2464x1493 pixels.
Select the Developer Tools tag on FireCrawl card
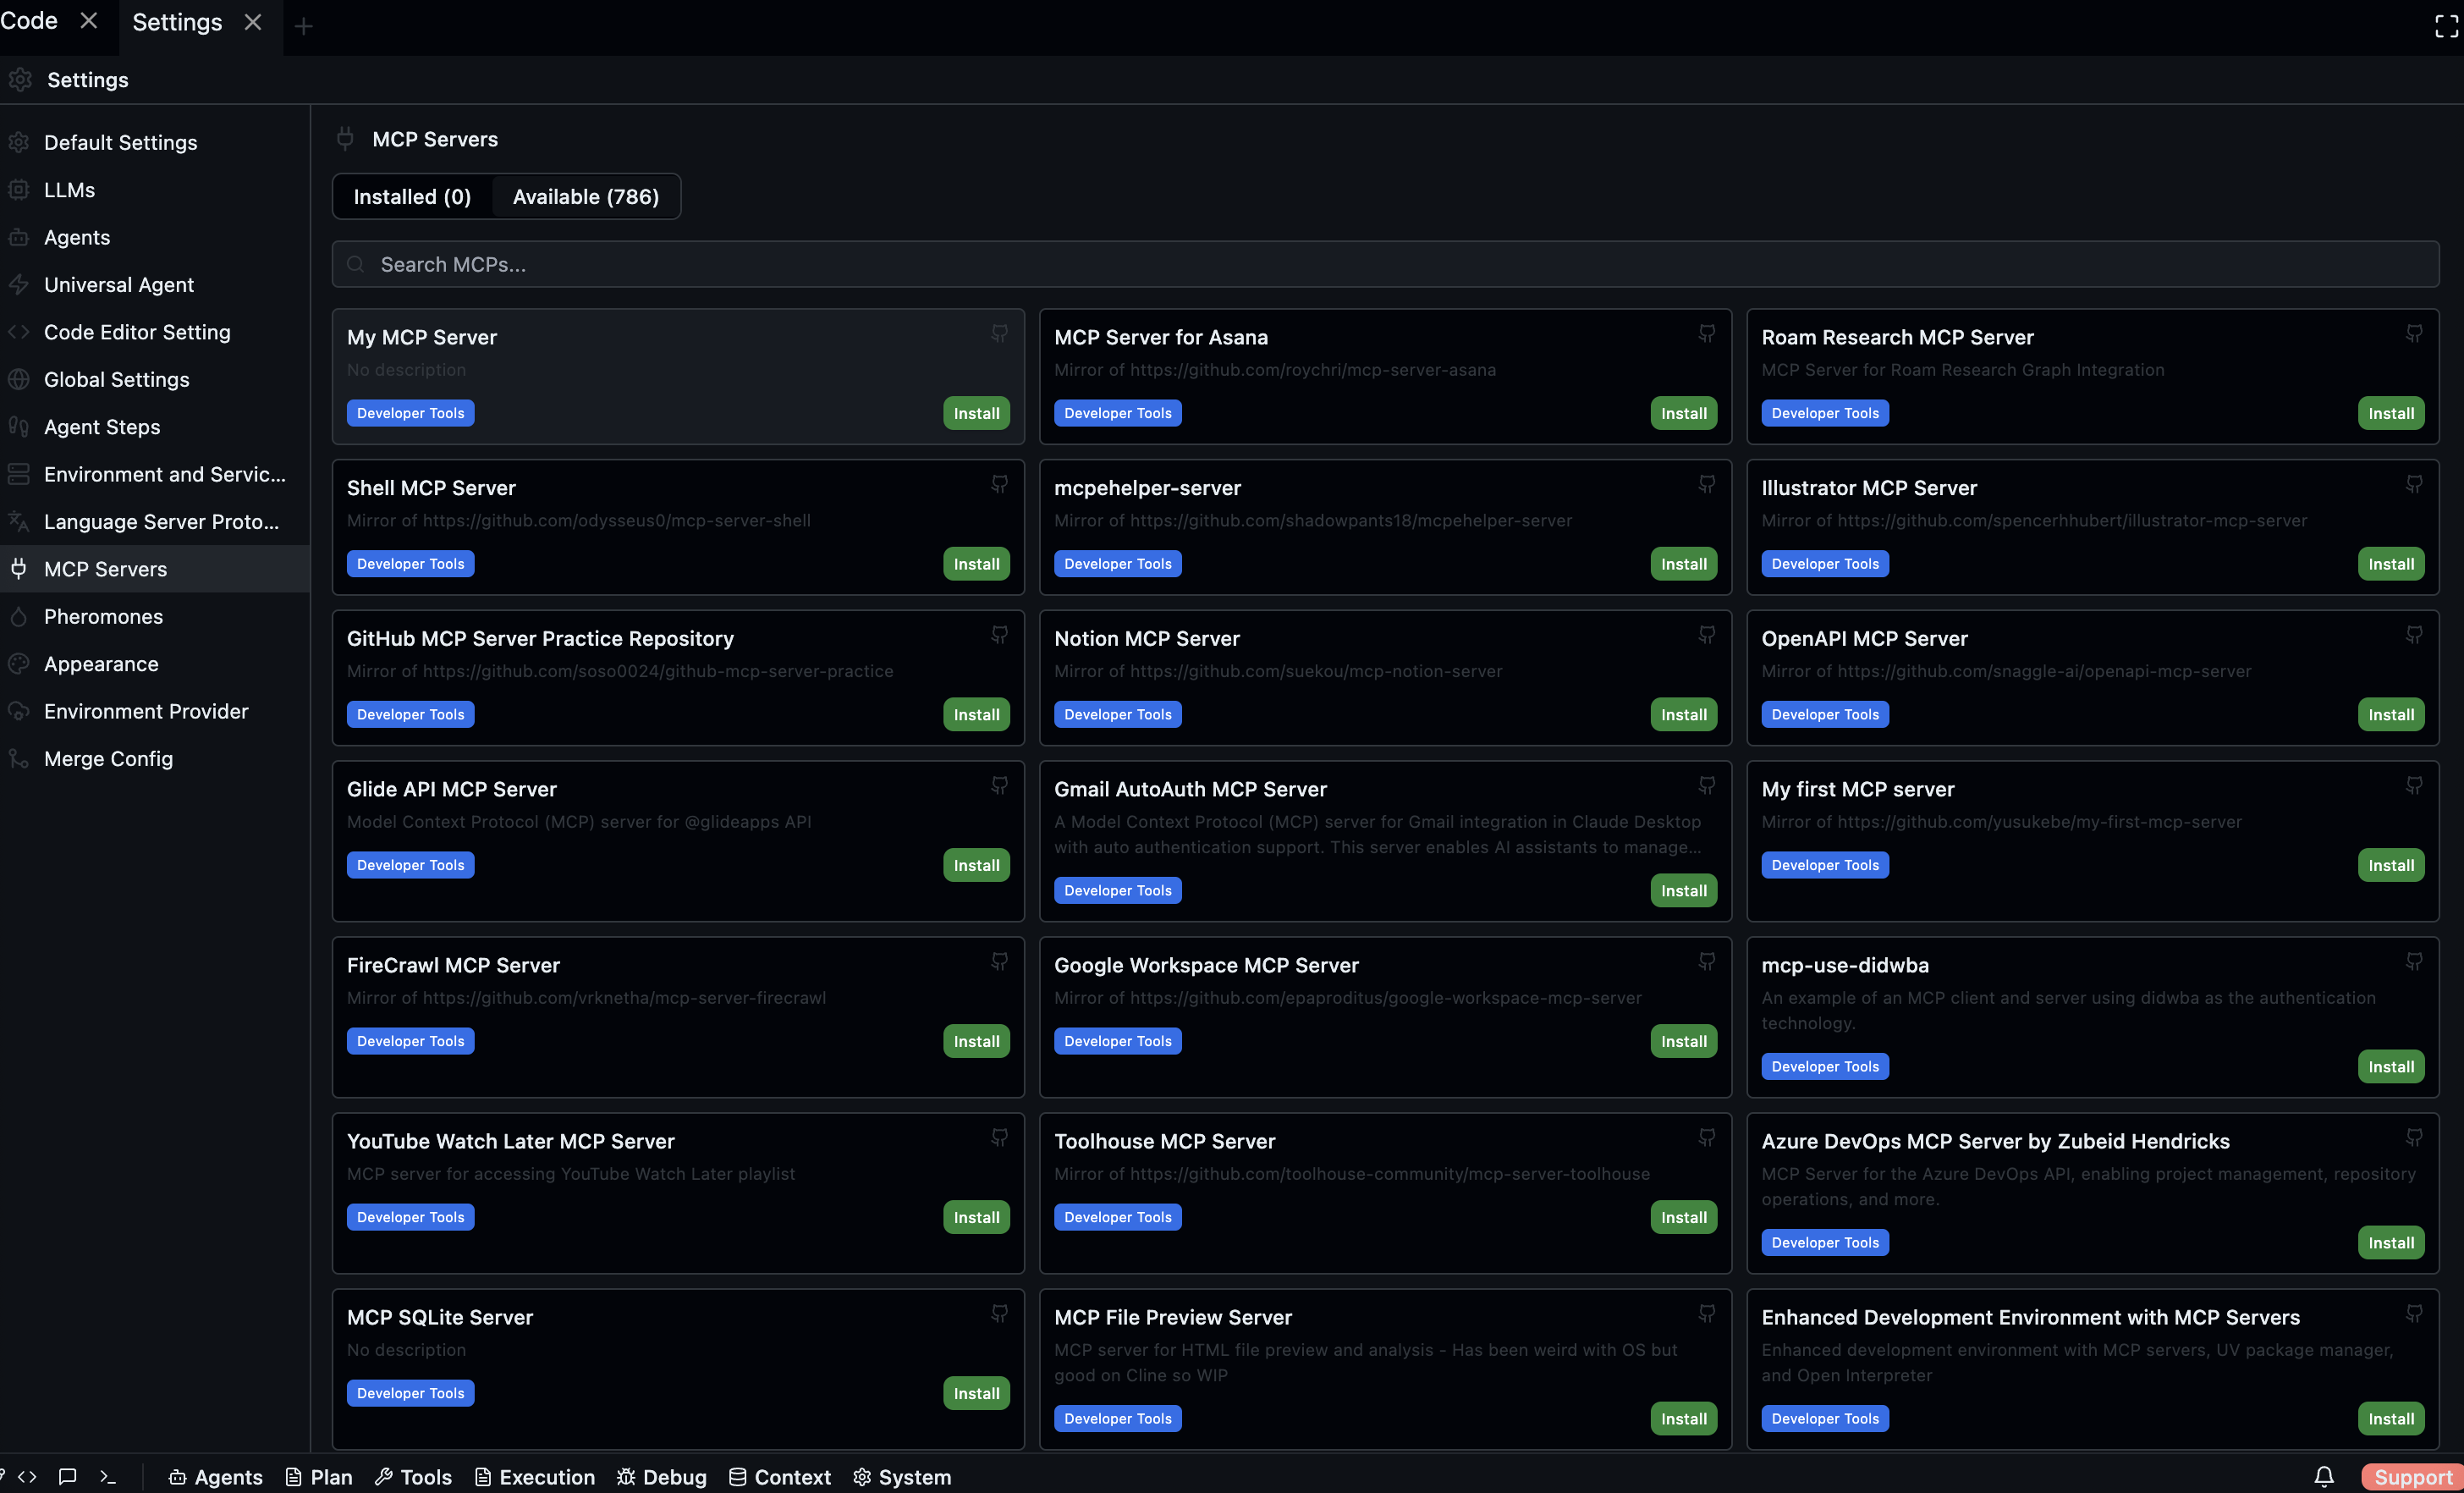click(x=410, y=1040)
